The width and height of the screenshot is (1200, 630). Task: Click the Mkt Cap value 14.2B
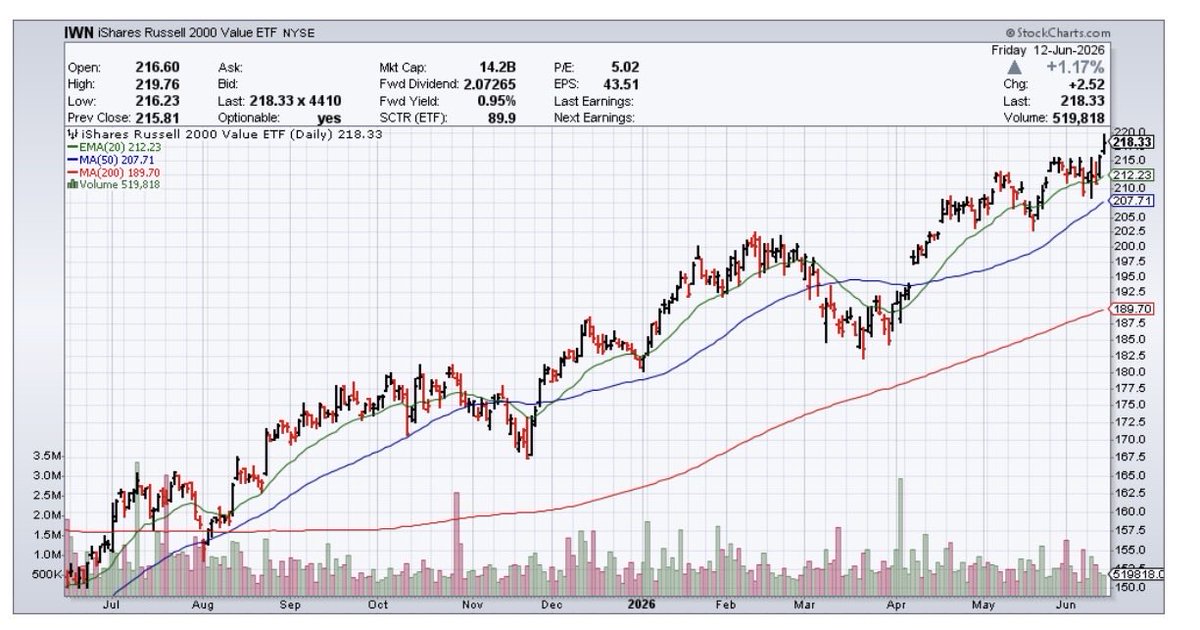click(x=496, y=67)
